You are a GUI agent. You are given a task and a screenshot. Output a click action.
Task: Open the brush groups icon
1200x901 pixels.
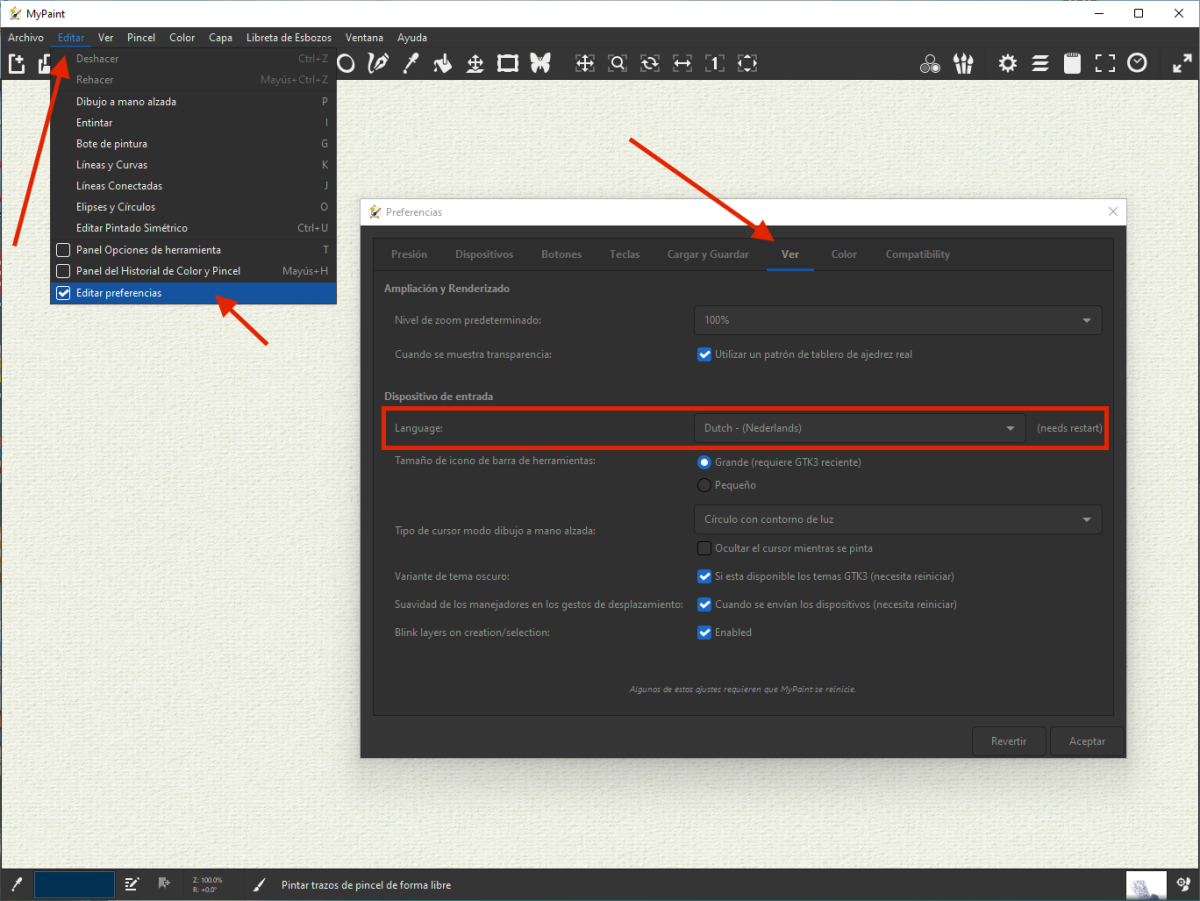pyautogui.click(x=963, y=63)
